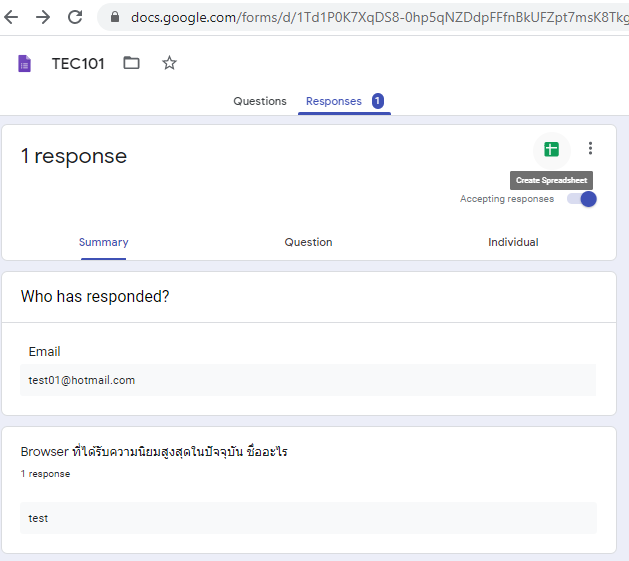Select the Responses tab
Screen dimensions: 629x561
click(334, 101)
